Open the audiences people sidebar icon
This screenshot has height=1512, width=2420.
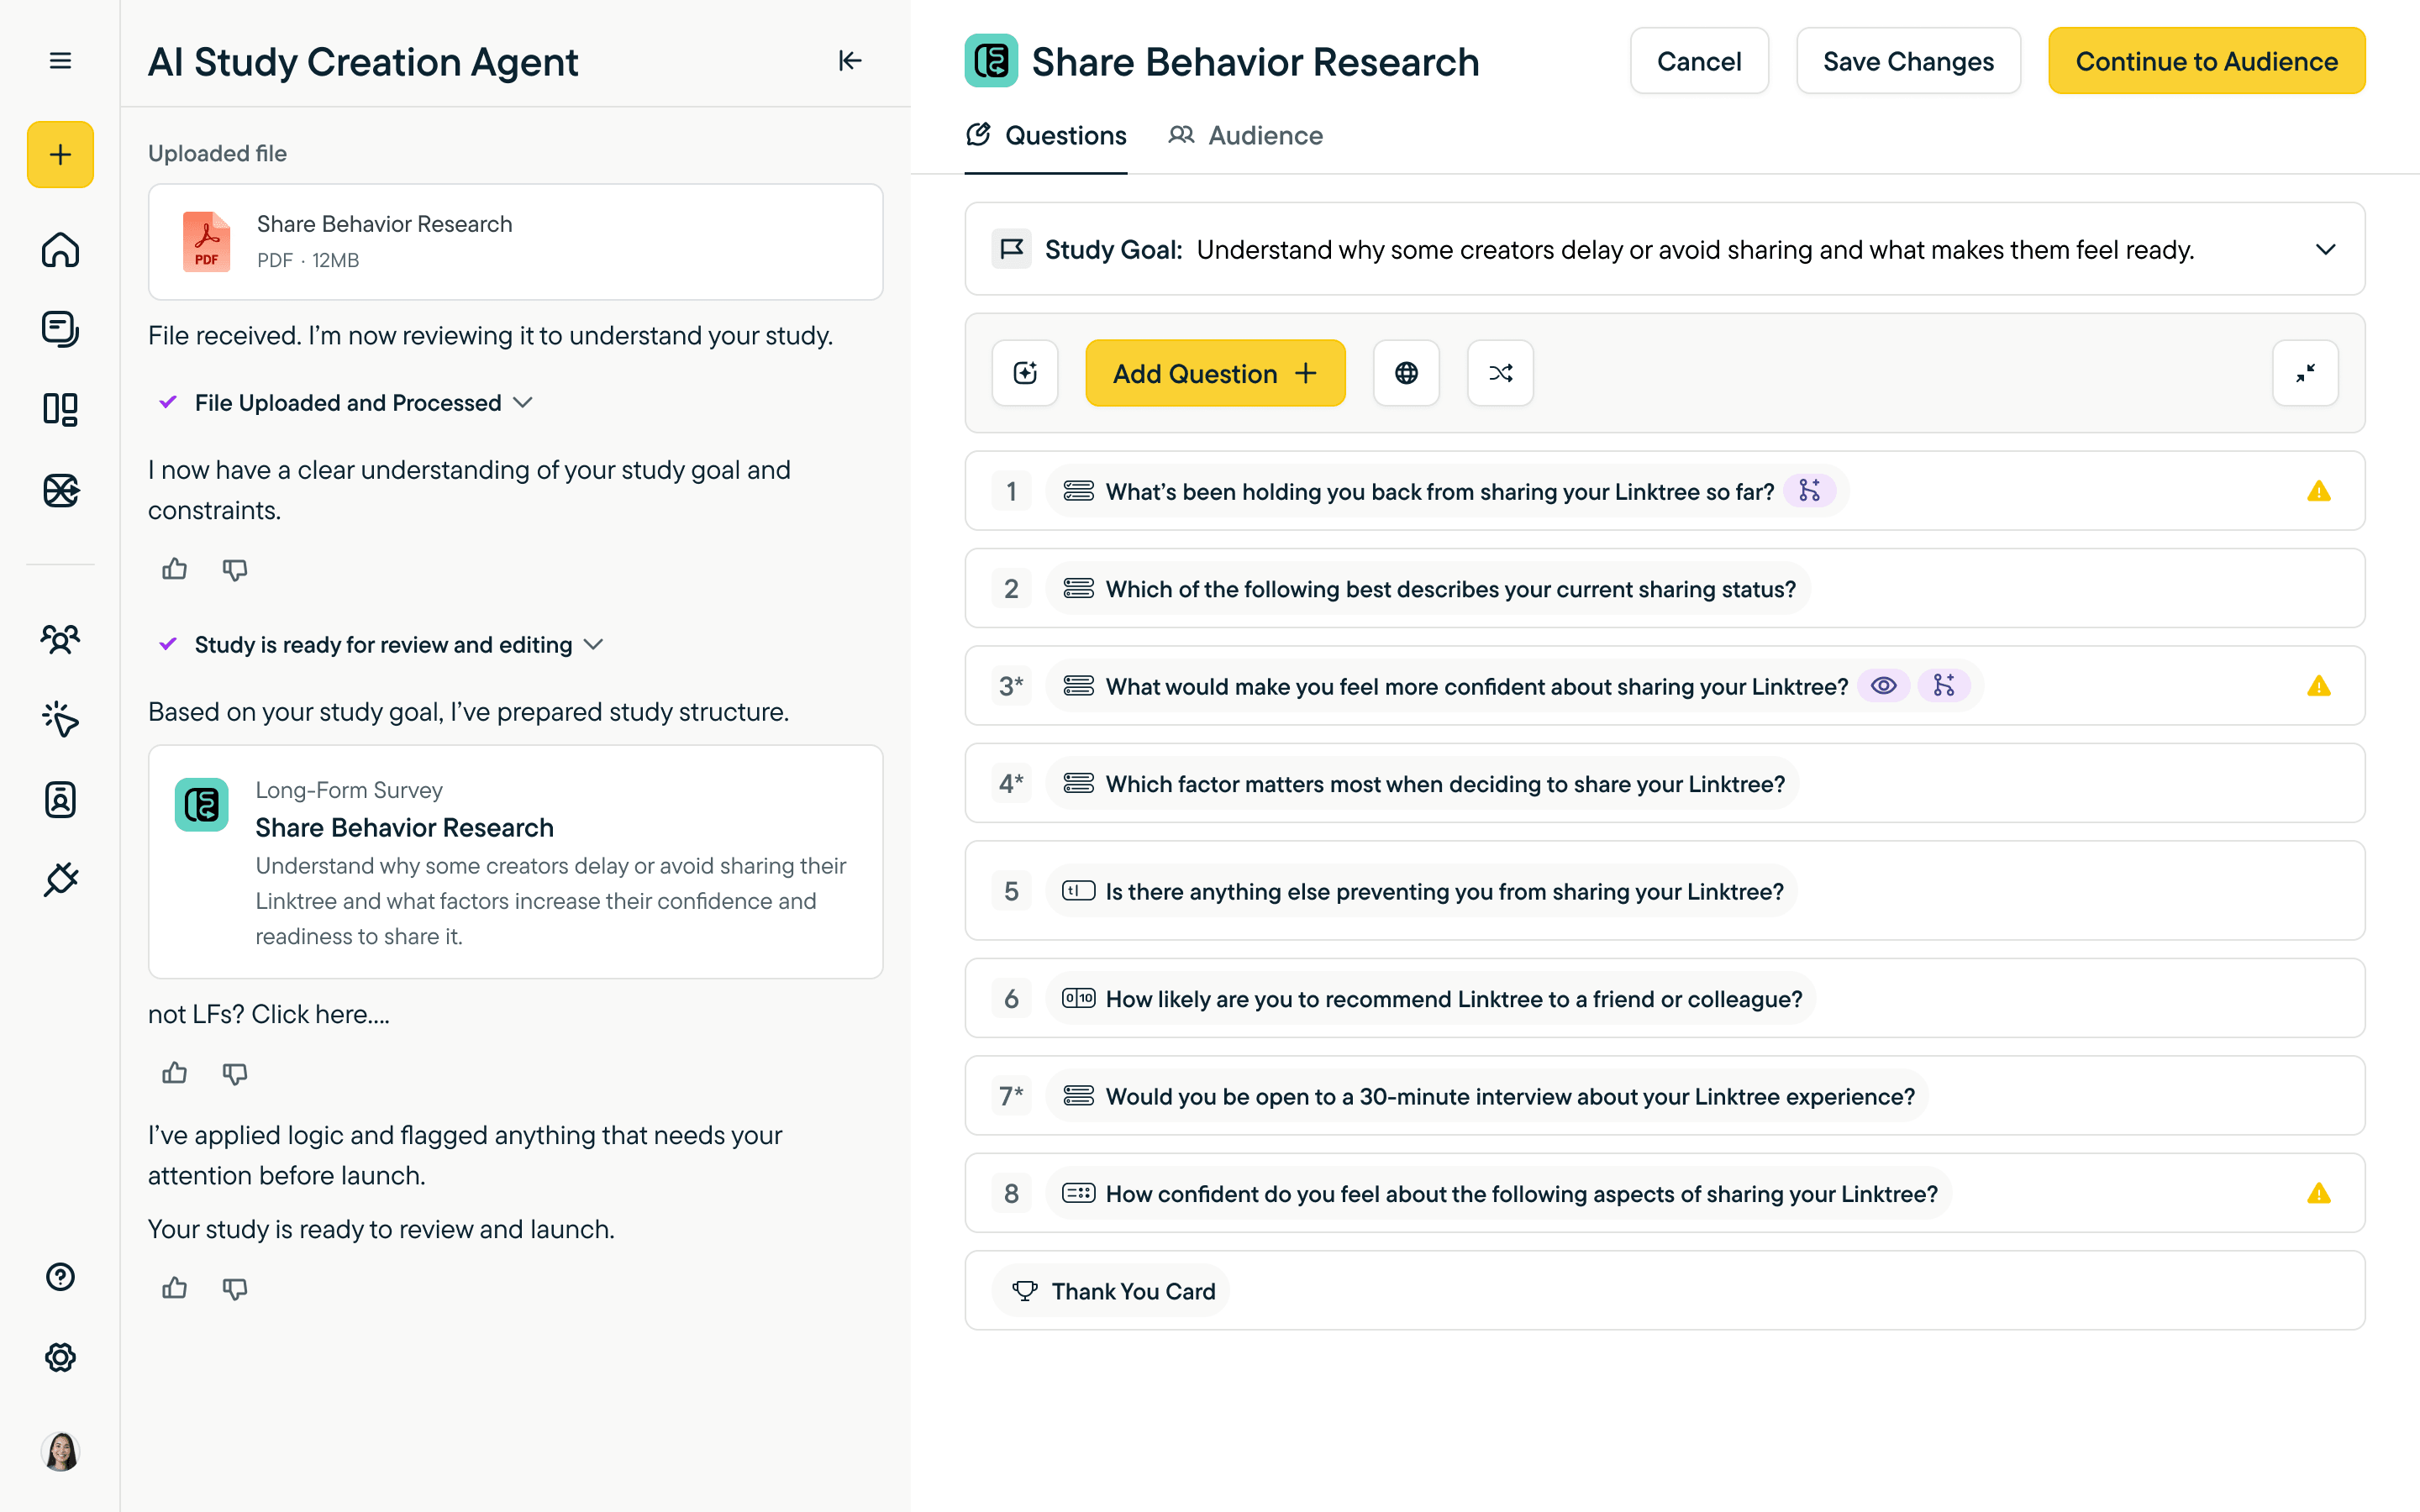click(60, 639)
